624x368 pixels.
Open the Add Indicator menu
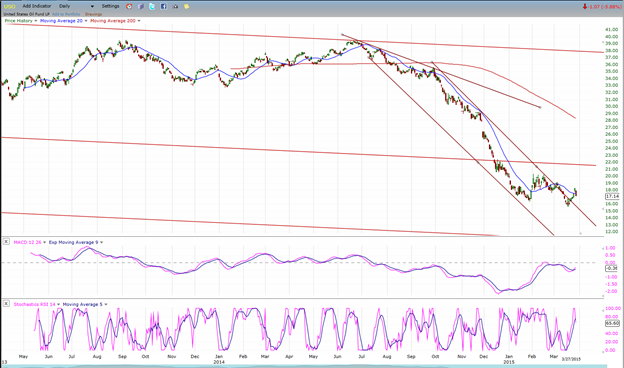(37, 6)
